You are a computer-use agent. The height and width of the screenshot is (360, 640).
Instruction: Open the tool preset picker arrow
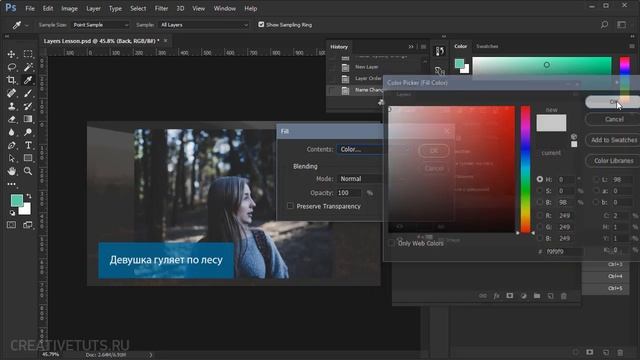(27, 25)
